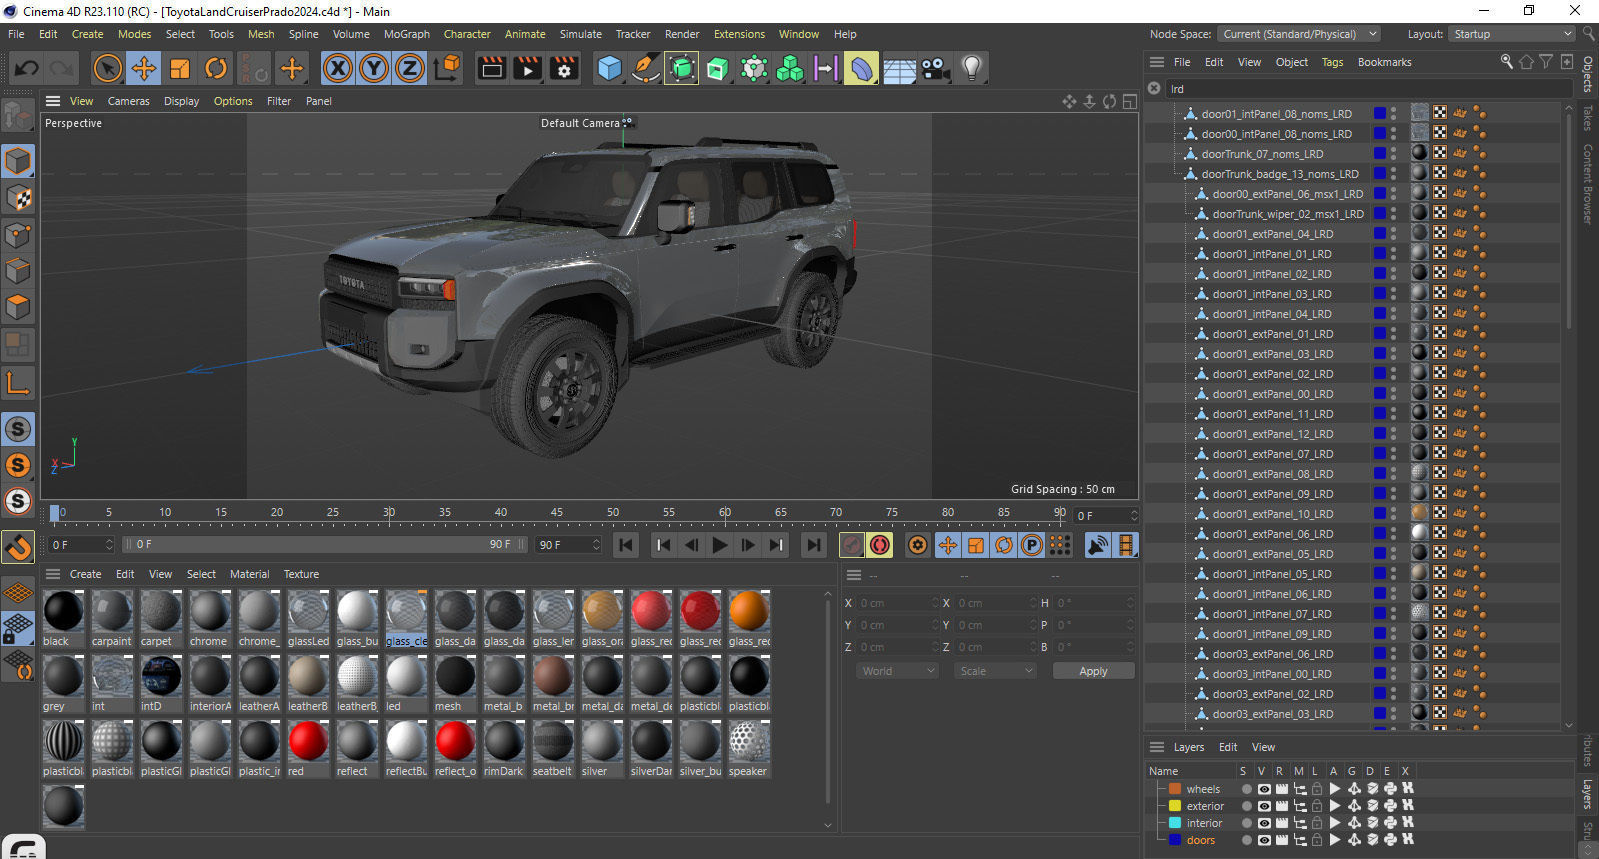Switch to Model mode in left sidebar
Screen dimensions: 1599x859
pyautogui.click(x=18, y=161)
